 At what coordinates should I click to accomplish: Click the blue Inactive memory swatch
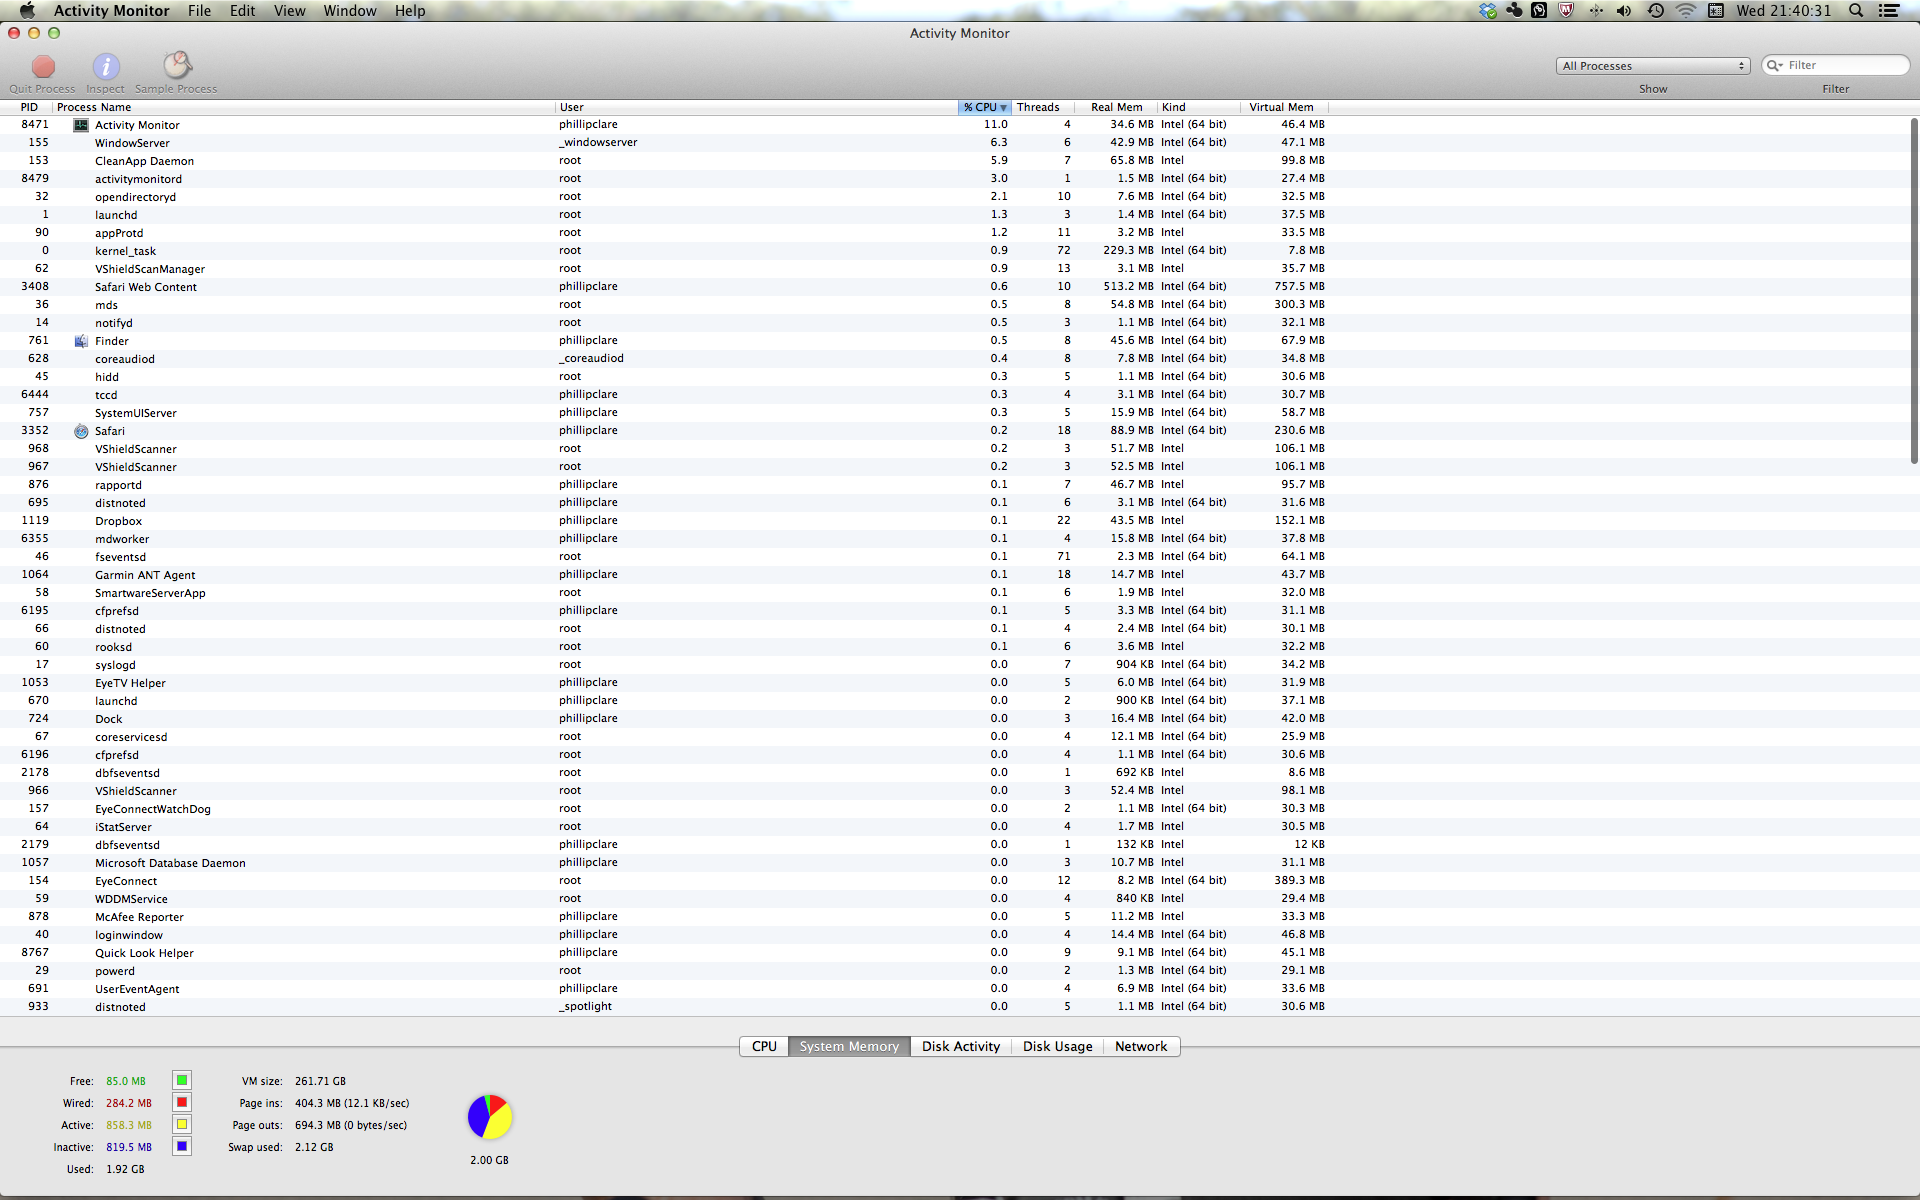pos(182,1146)
